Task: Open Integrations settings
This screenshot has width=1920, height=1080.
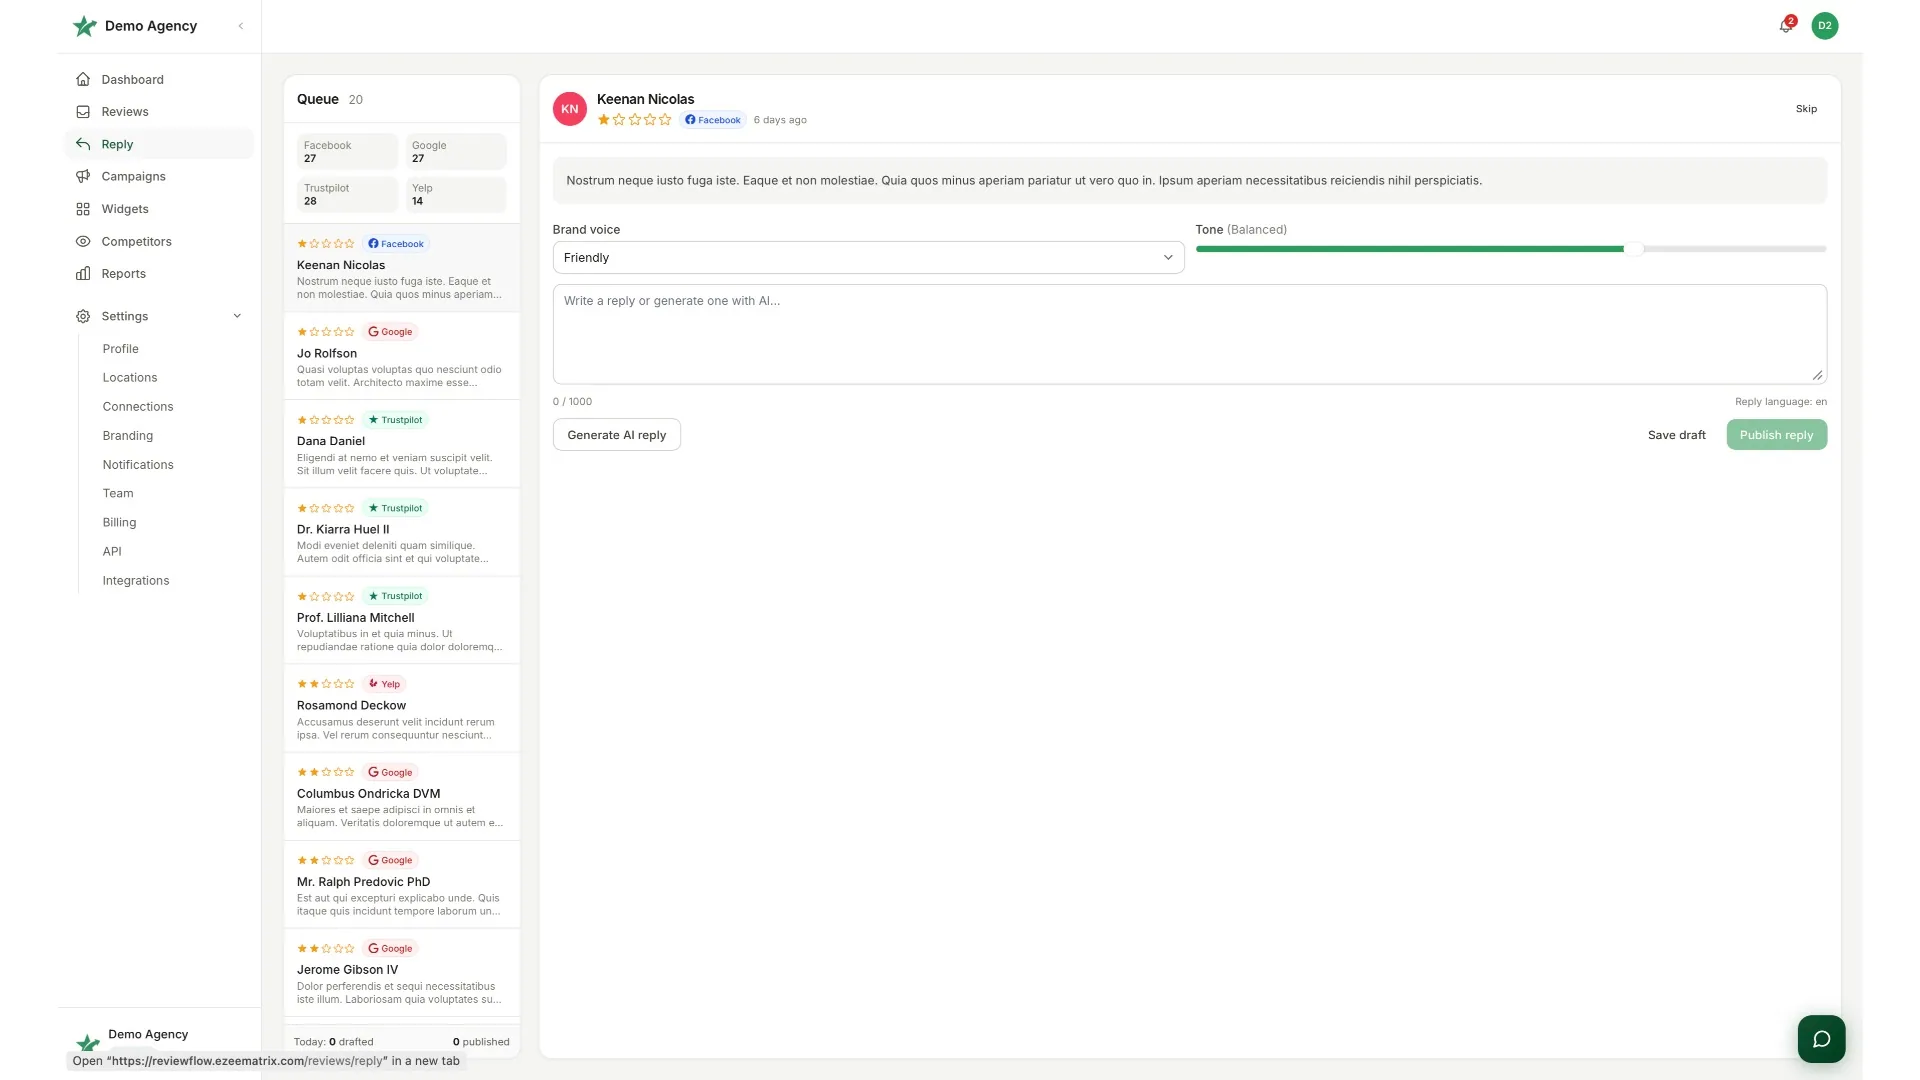Action: click(136, 581)
